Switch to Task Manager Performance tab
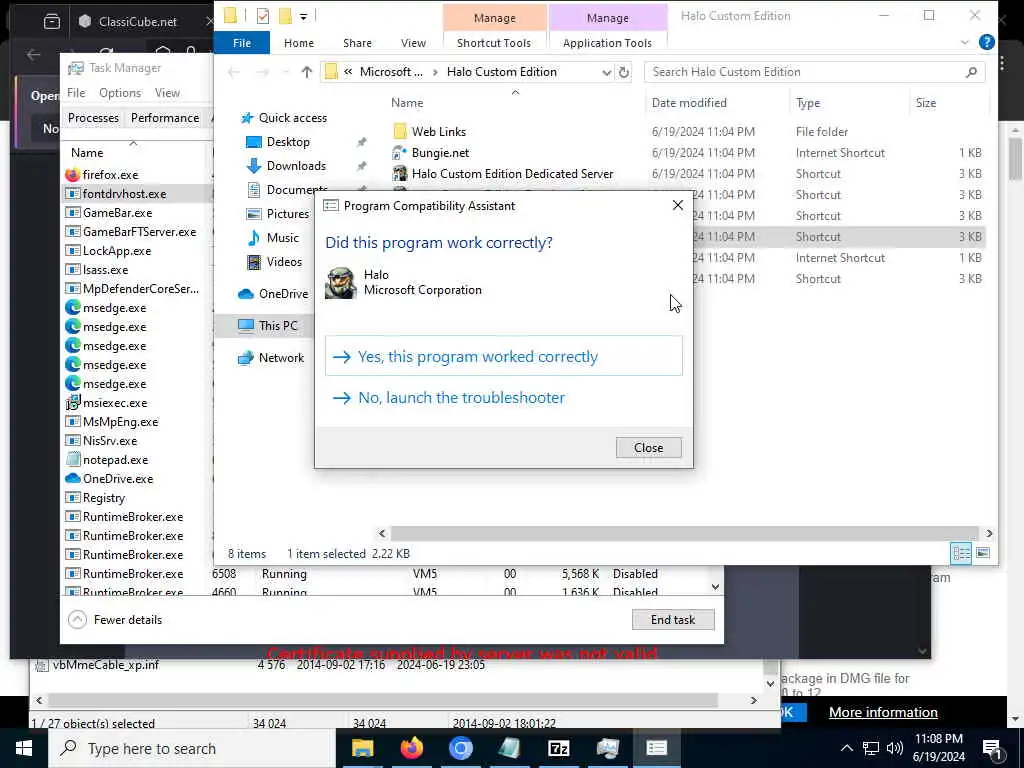Screen dimensions: 1024x768 pos(165,118)
